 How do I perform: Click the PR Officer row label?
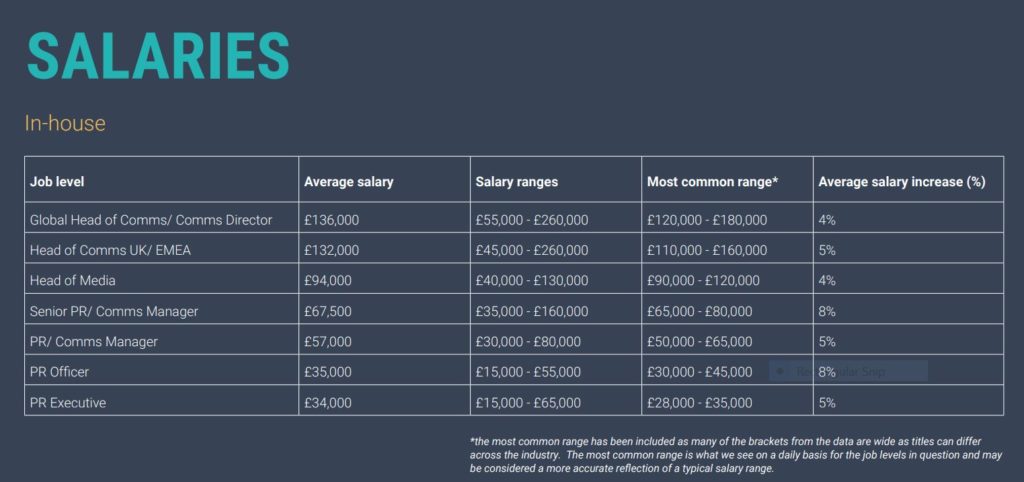tap(64, 372)
